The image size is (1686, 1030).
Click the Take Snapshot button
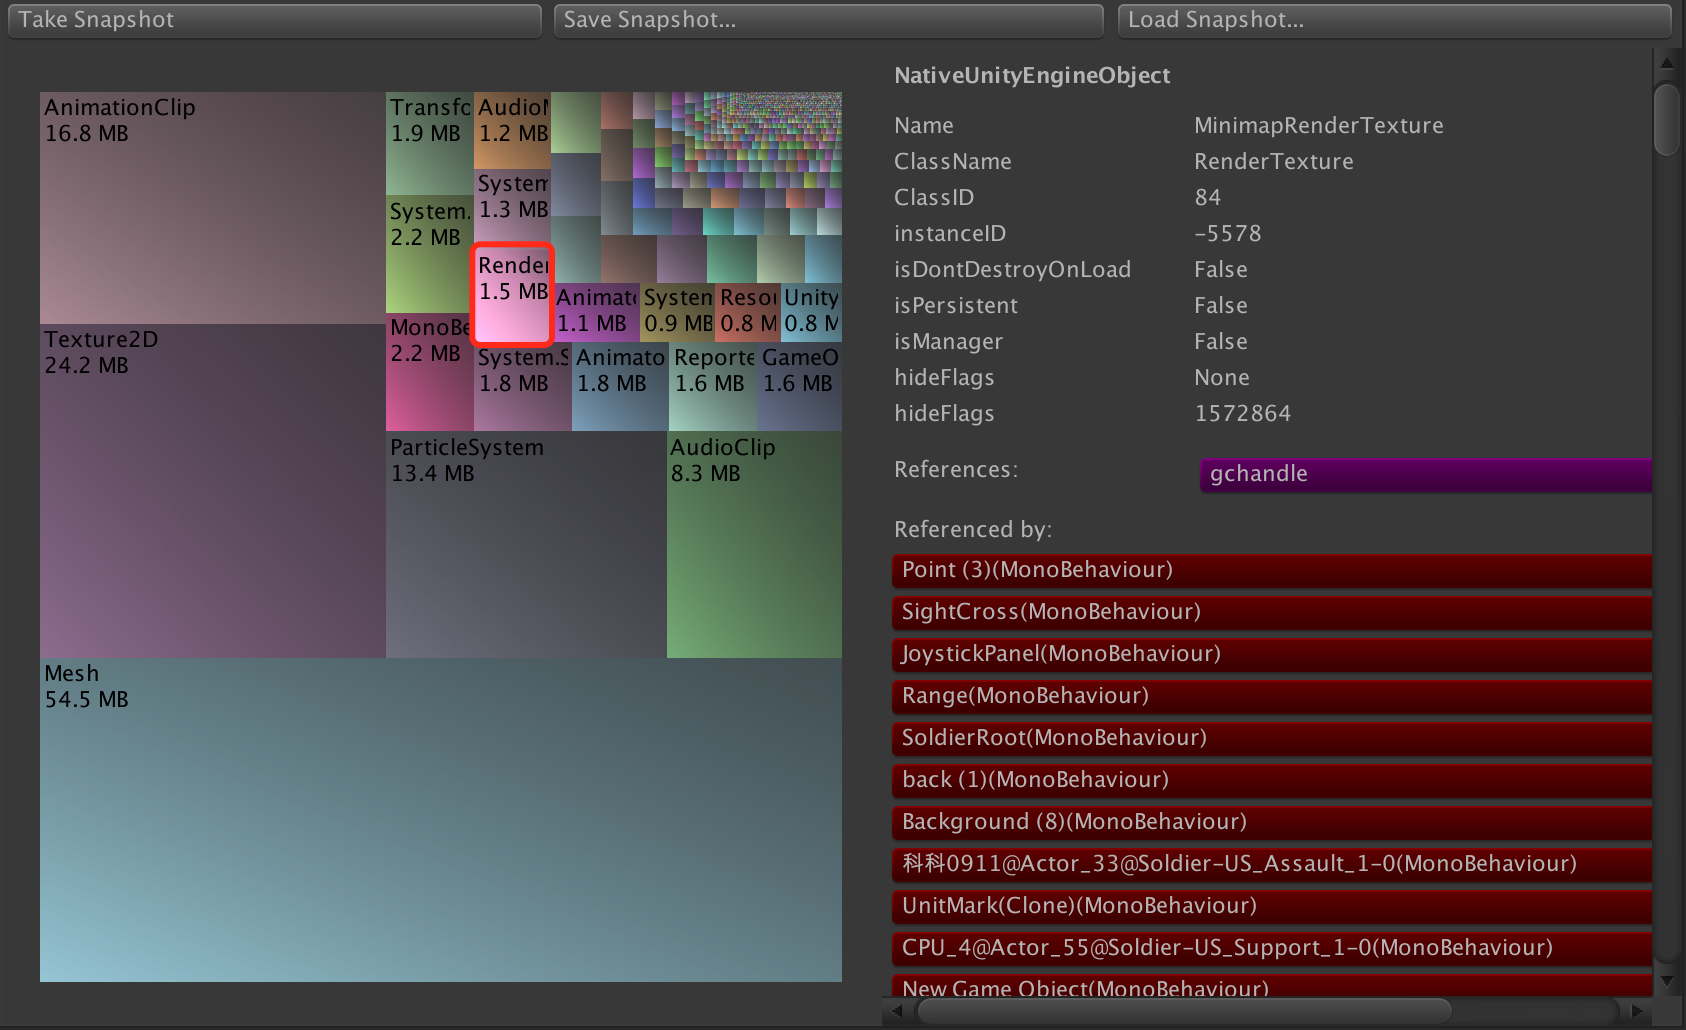(x=275, y=20)
